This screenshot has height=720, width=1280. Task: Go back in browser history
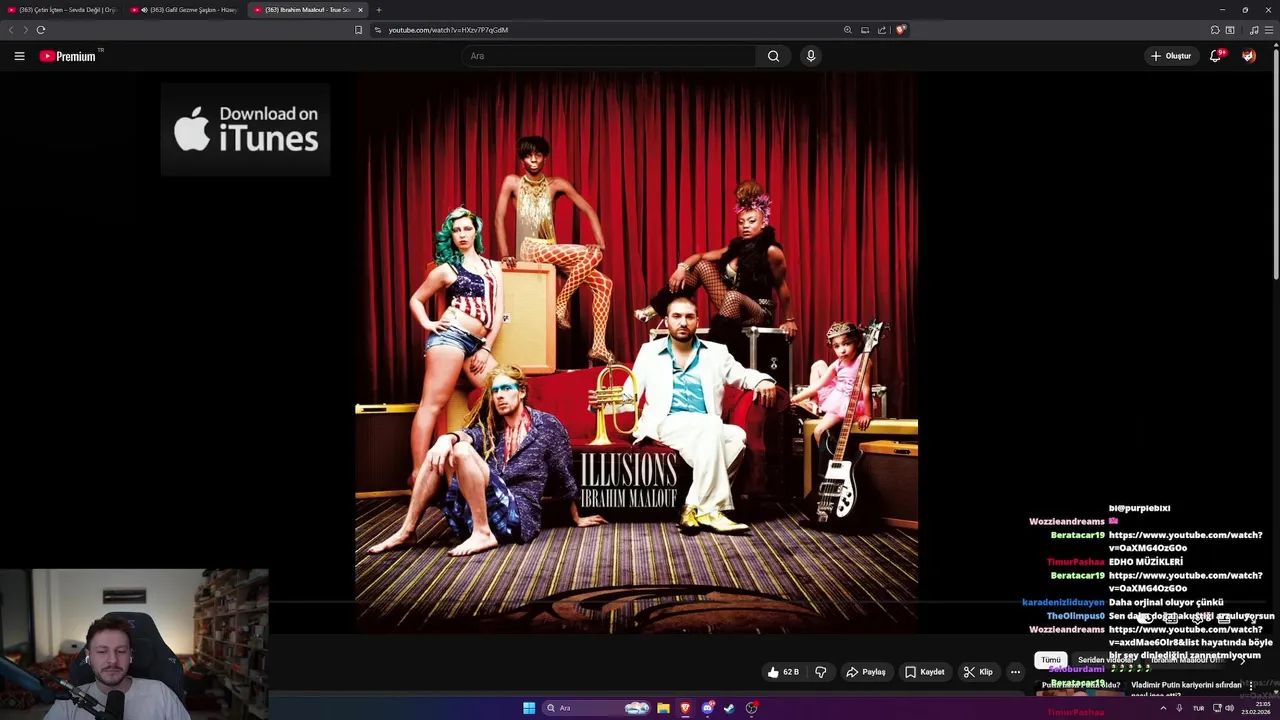pyautogui.click(x=11, y=30)
